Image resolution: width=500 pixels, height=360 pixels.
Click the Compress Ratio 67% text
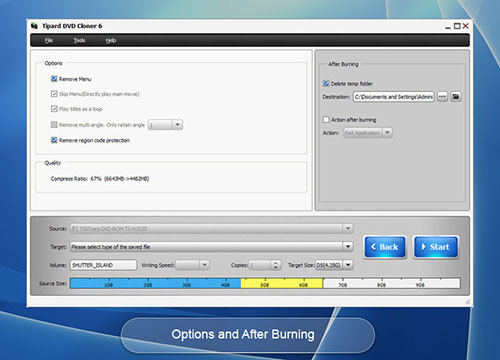click(x=100, y=179)
